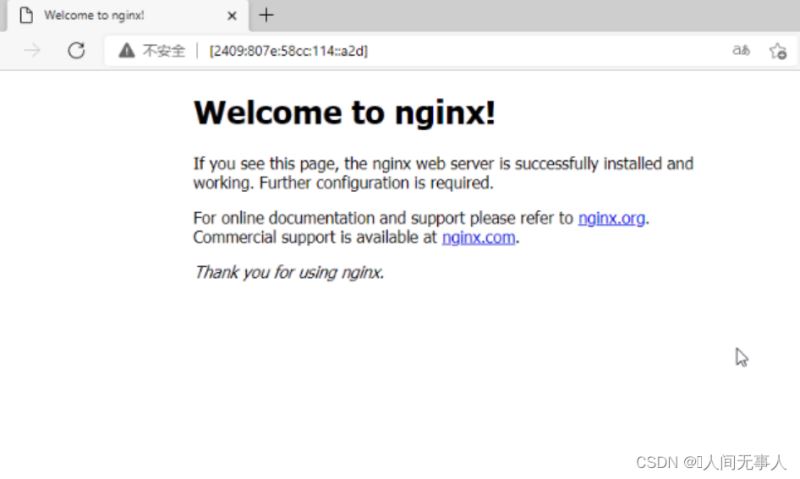Image resolution: width=800 pixels, height=479 pixels.
Task: Click the not secure warning triangle icon
Action: 127,51
